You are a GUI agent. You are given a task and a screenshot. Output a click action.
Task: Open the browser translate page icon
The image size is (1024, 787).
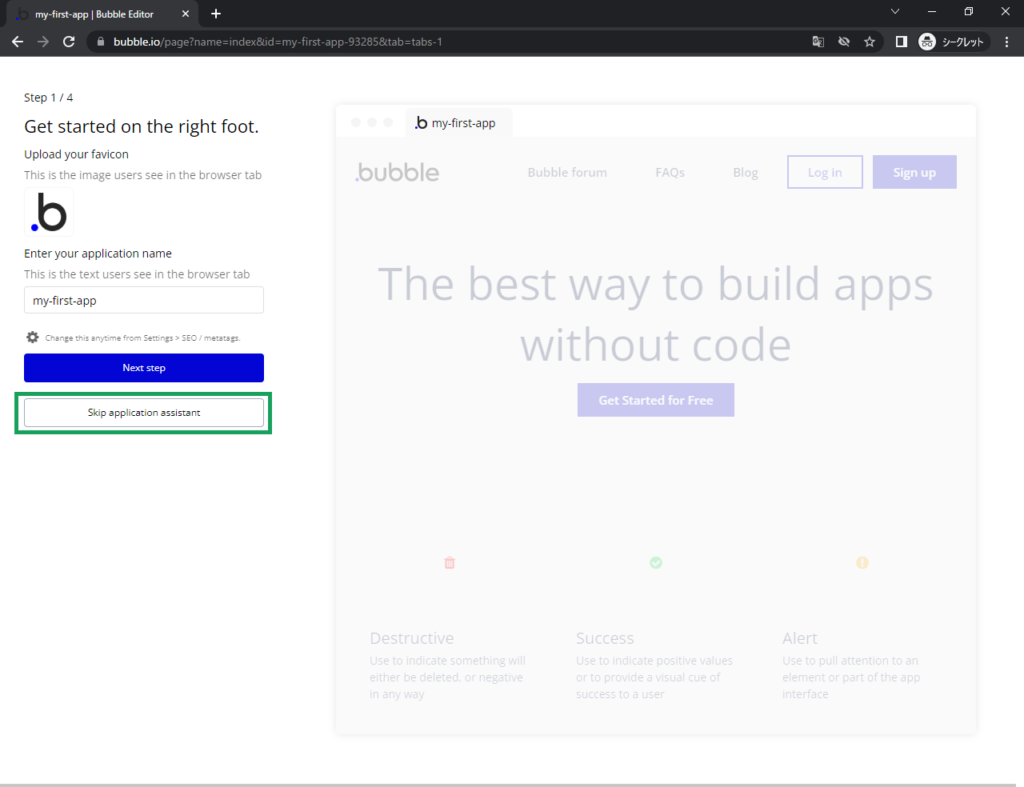[x=818, y=42]
